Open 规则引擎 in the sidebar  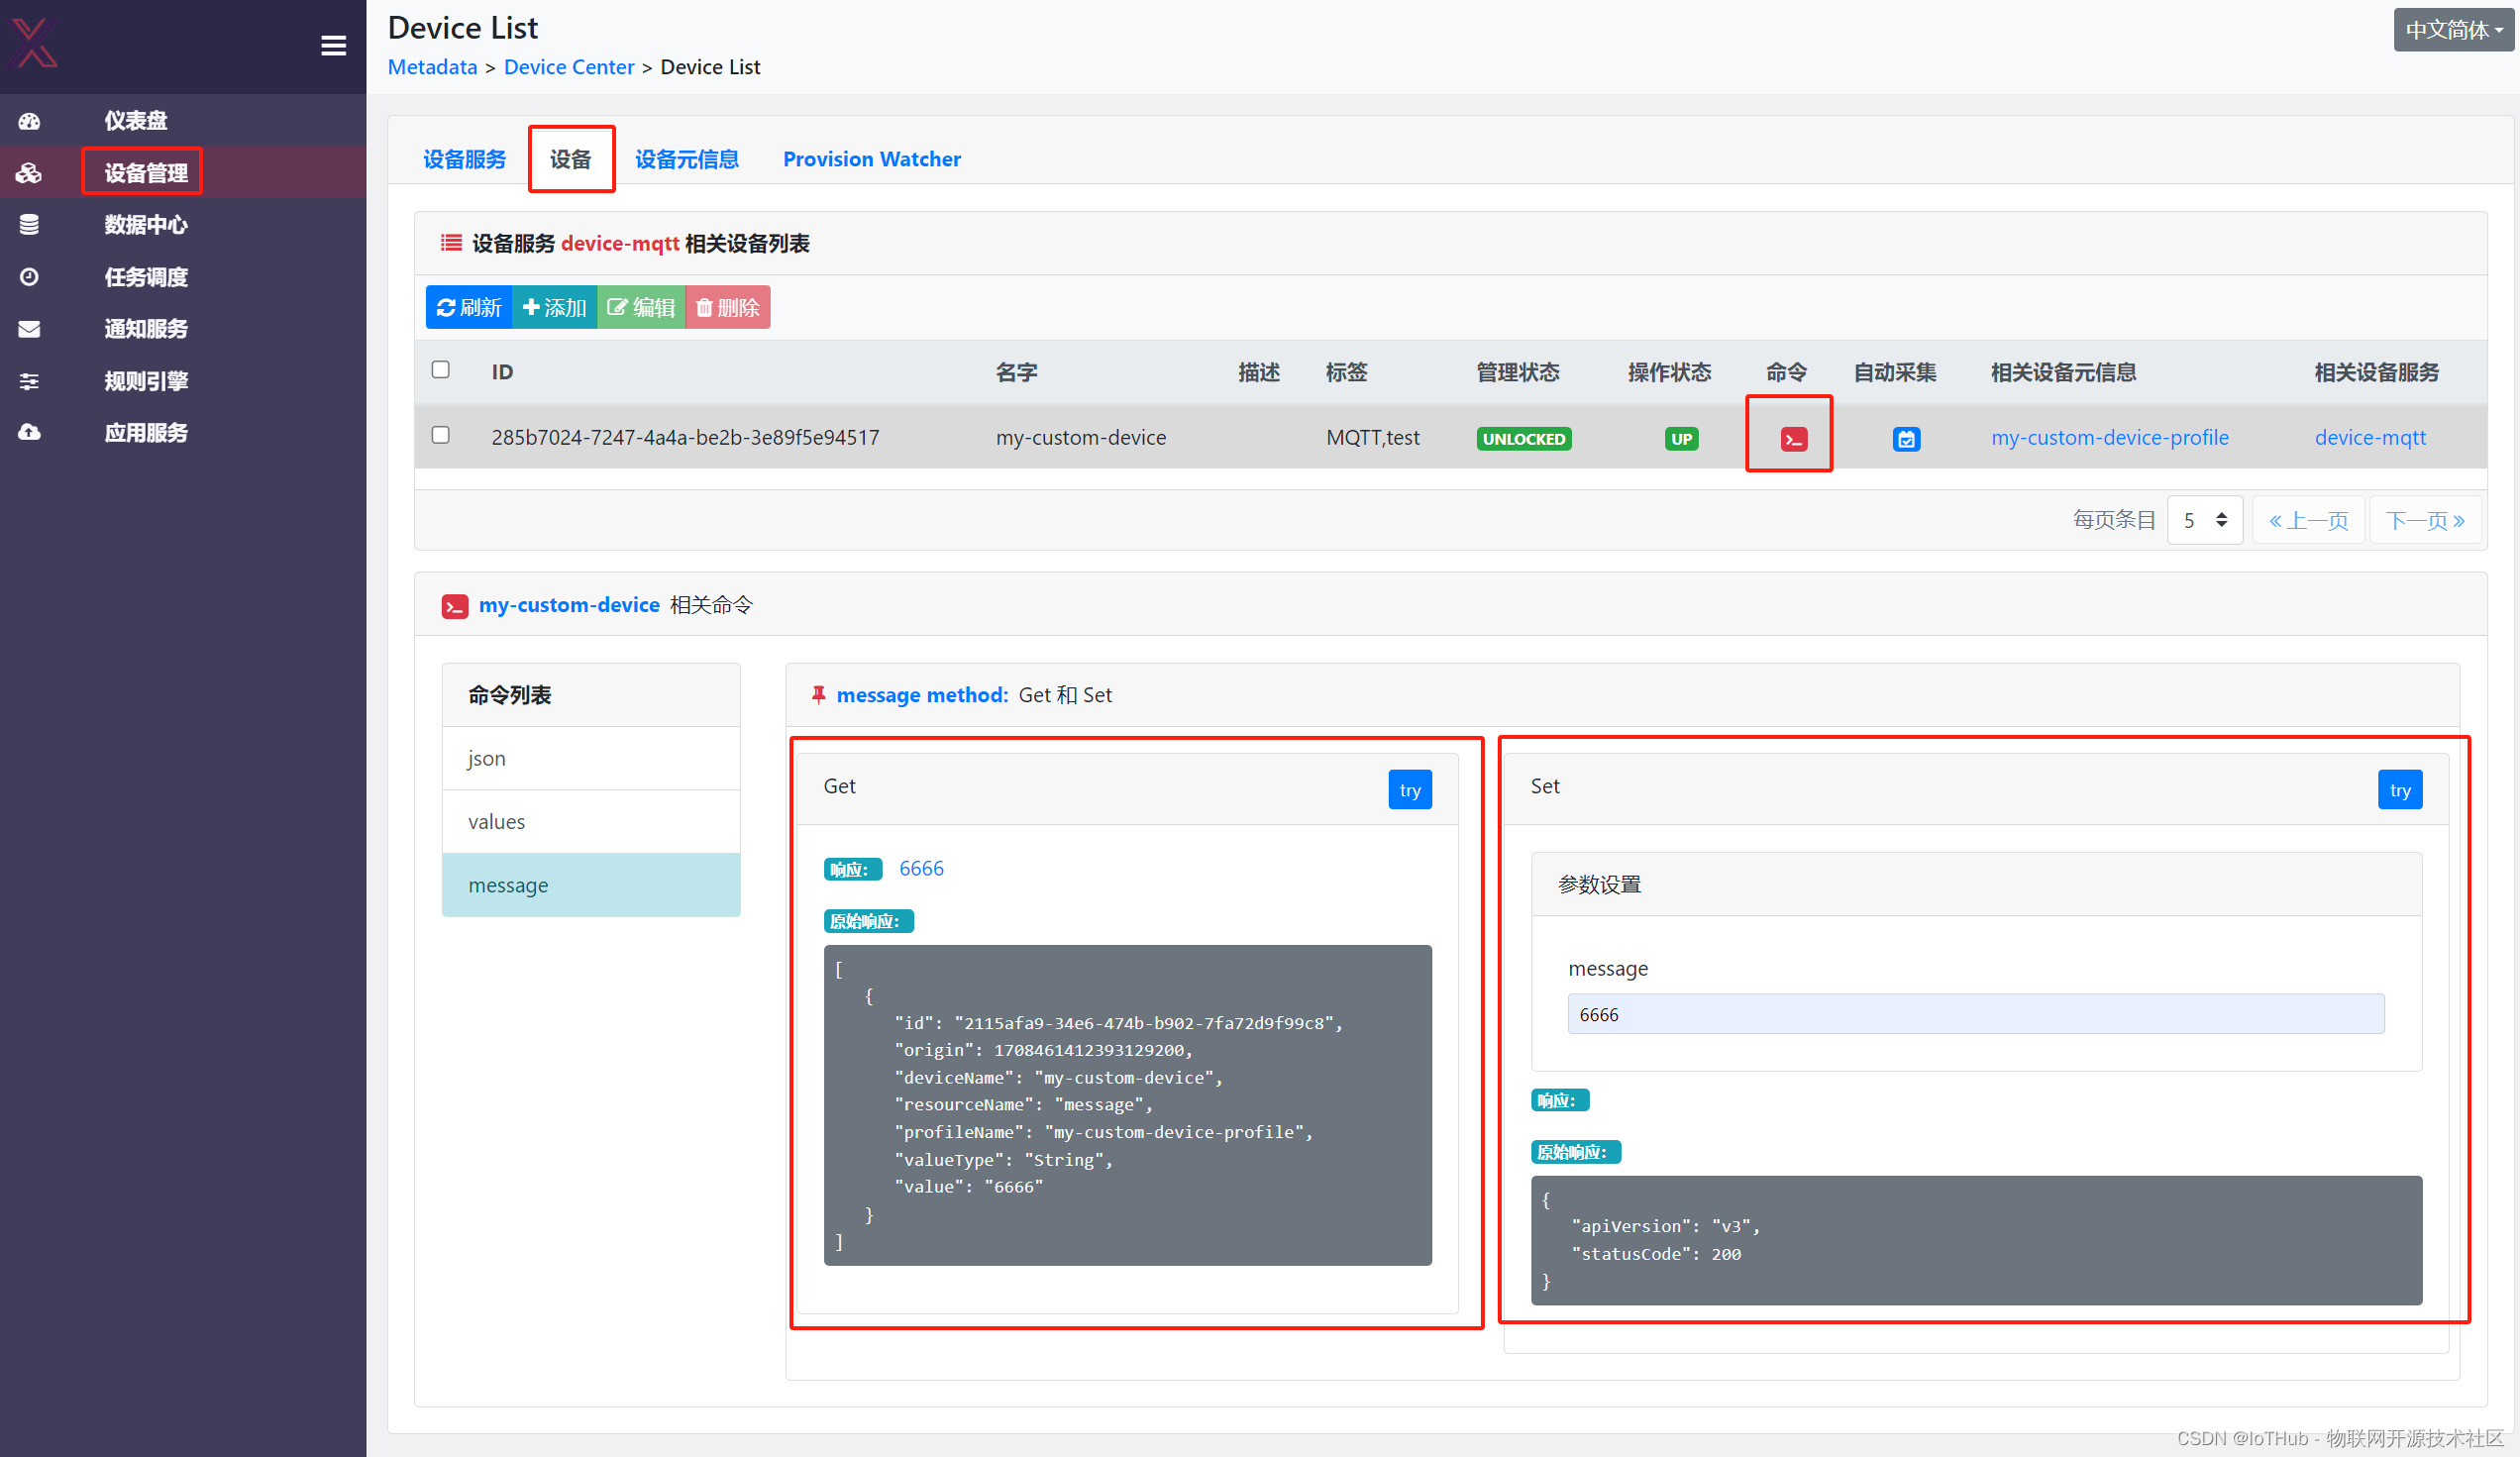click(146, 381)
